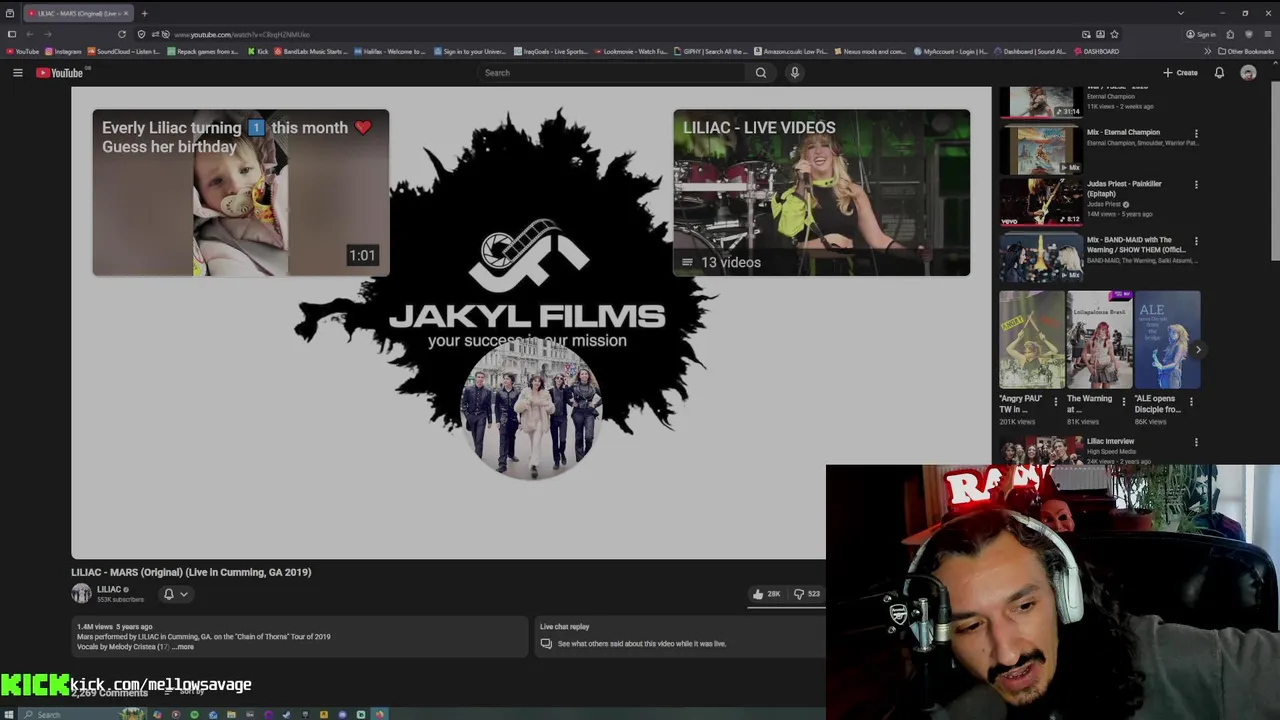Open The Warning at Lollapalooza short
Screen dimensions: 1280x720
[1100, 340]
